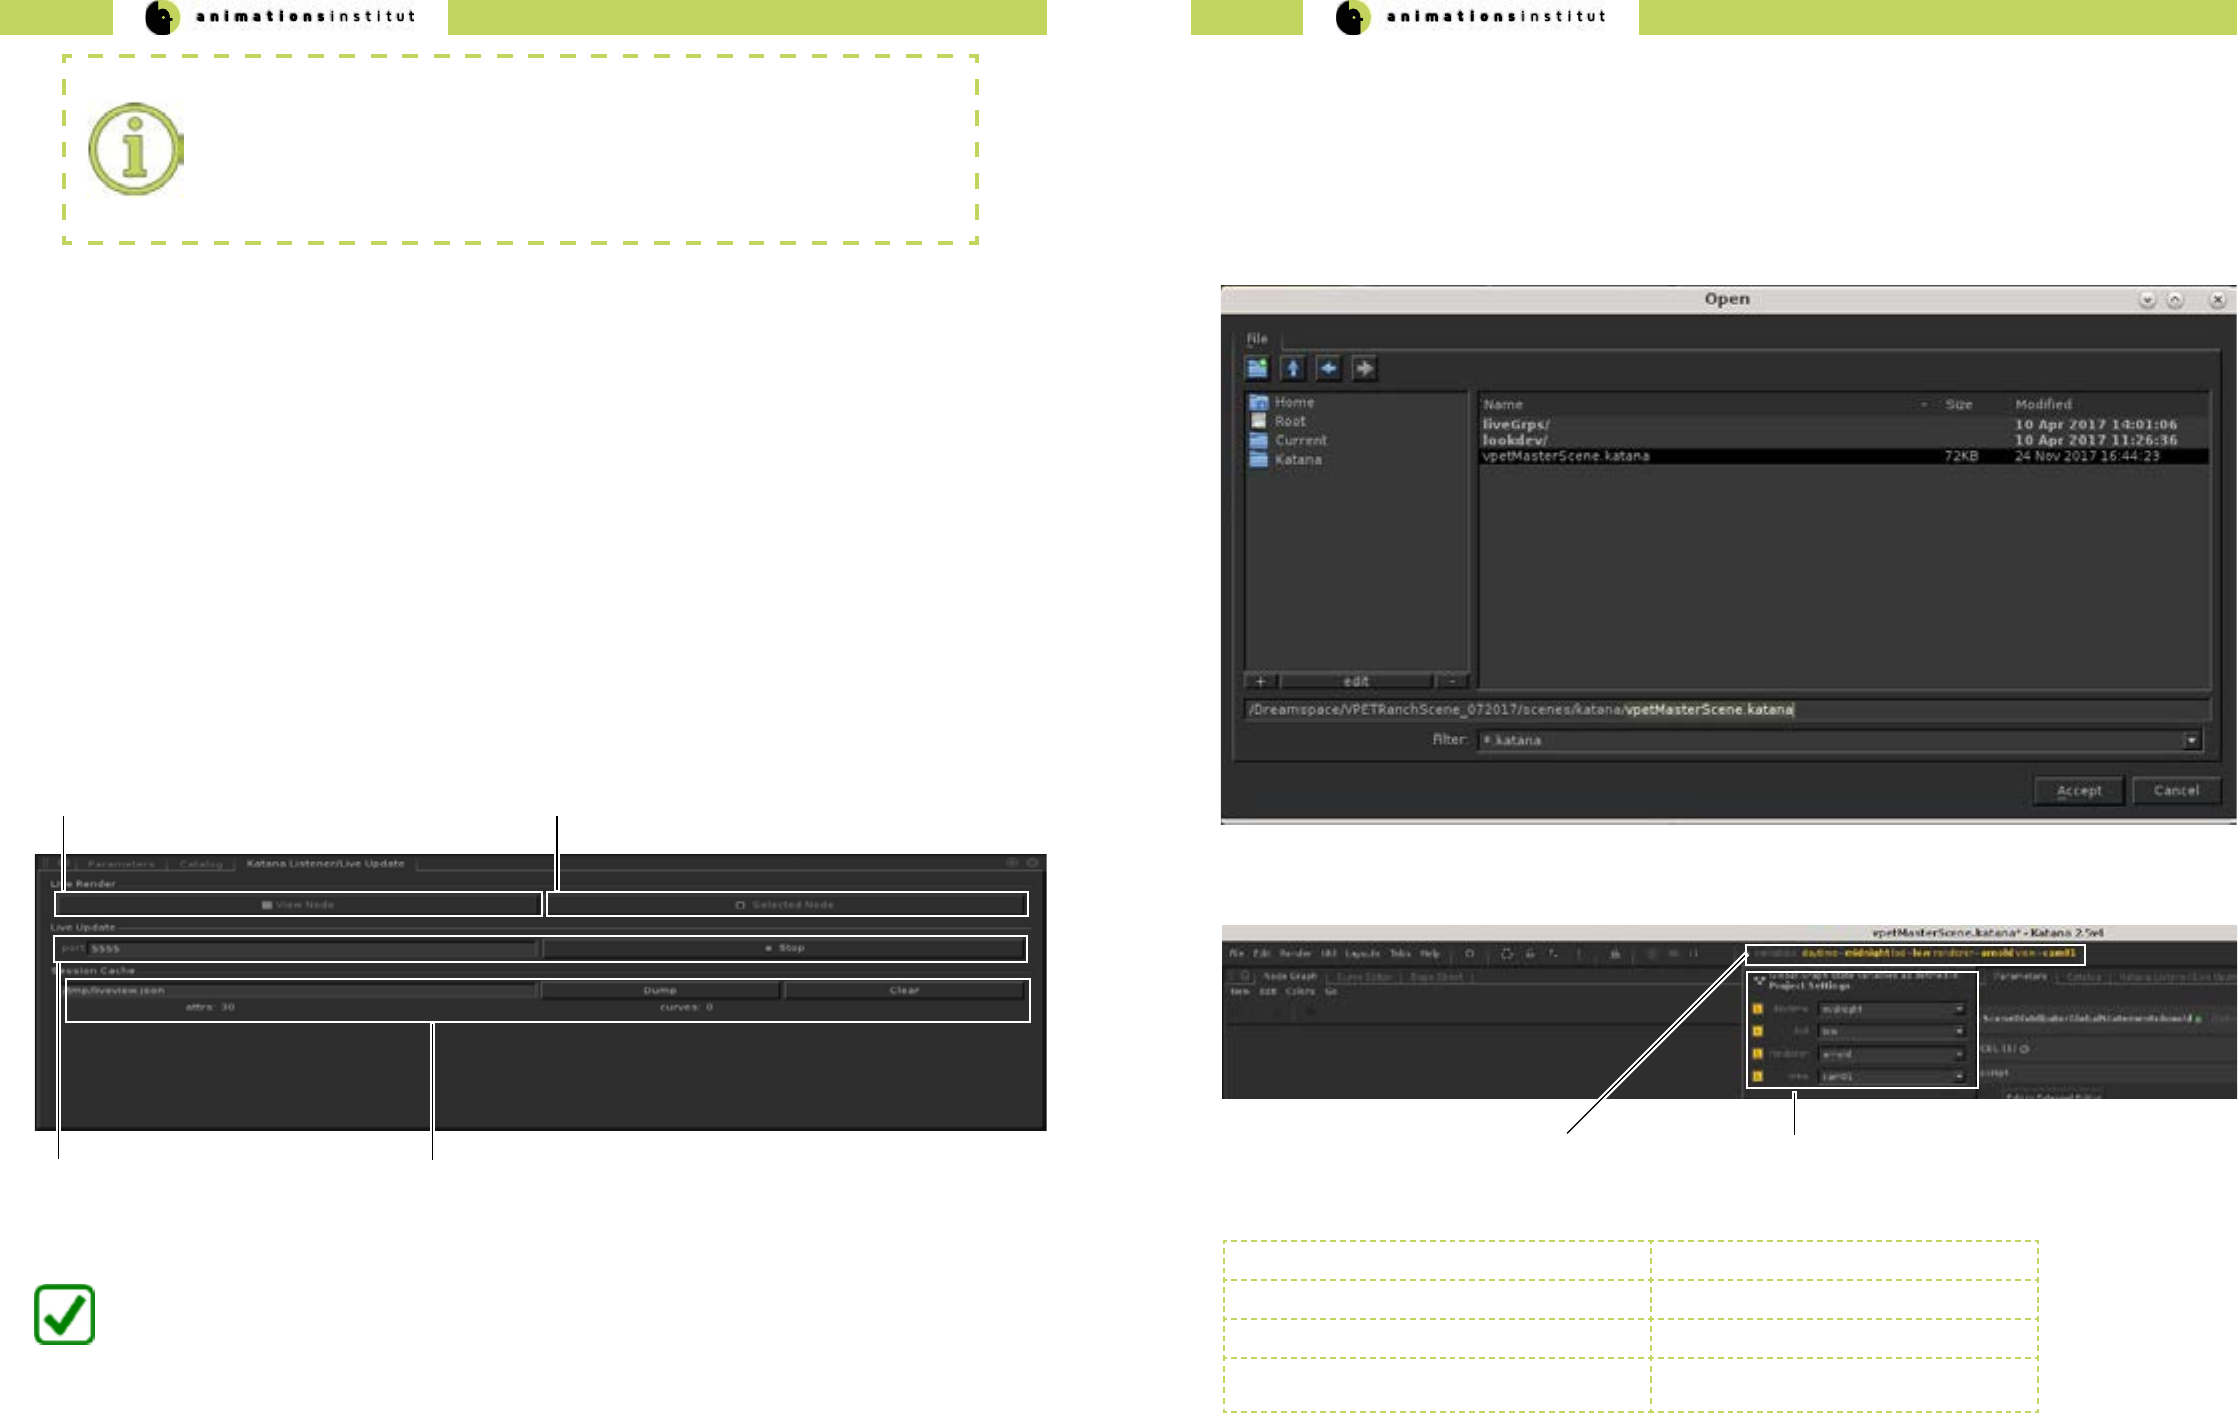Expand the Filter *.katana dropdown
Image resolution: width=2238 pixels, height=1413 pixels.
pos(2191,741)
